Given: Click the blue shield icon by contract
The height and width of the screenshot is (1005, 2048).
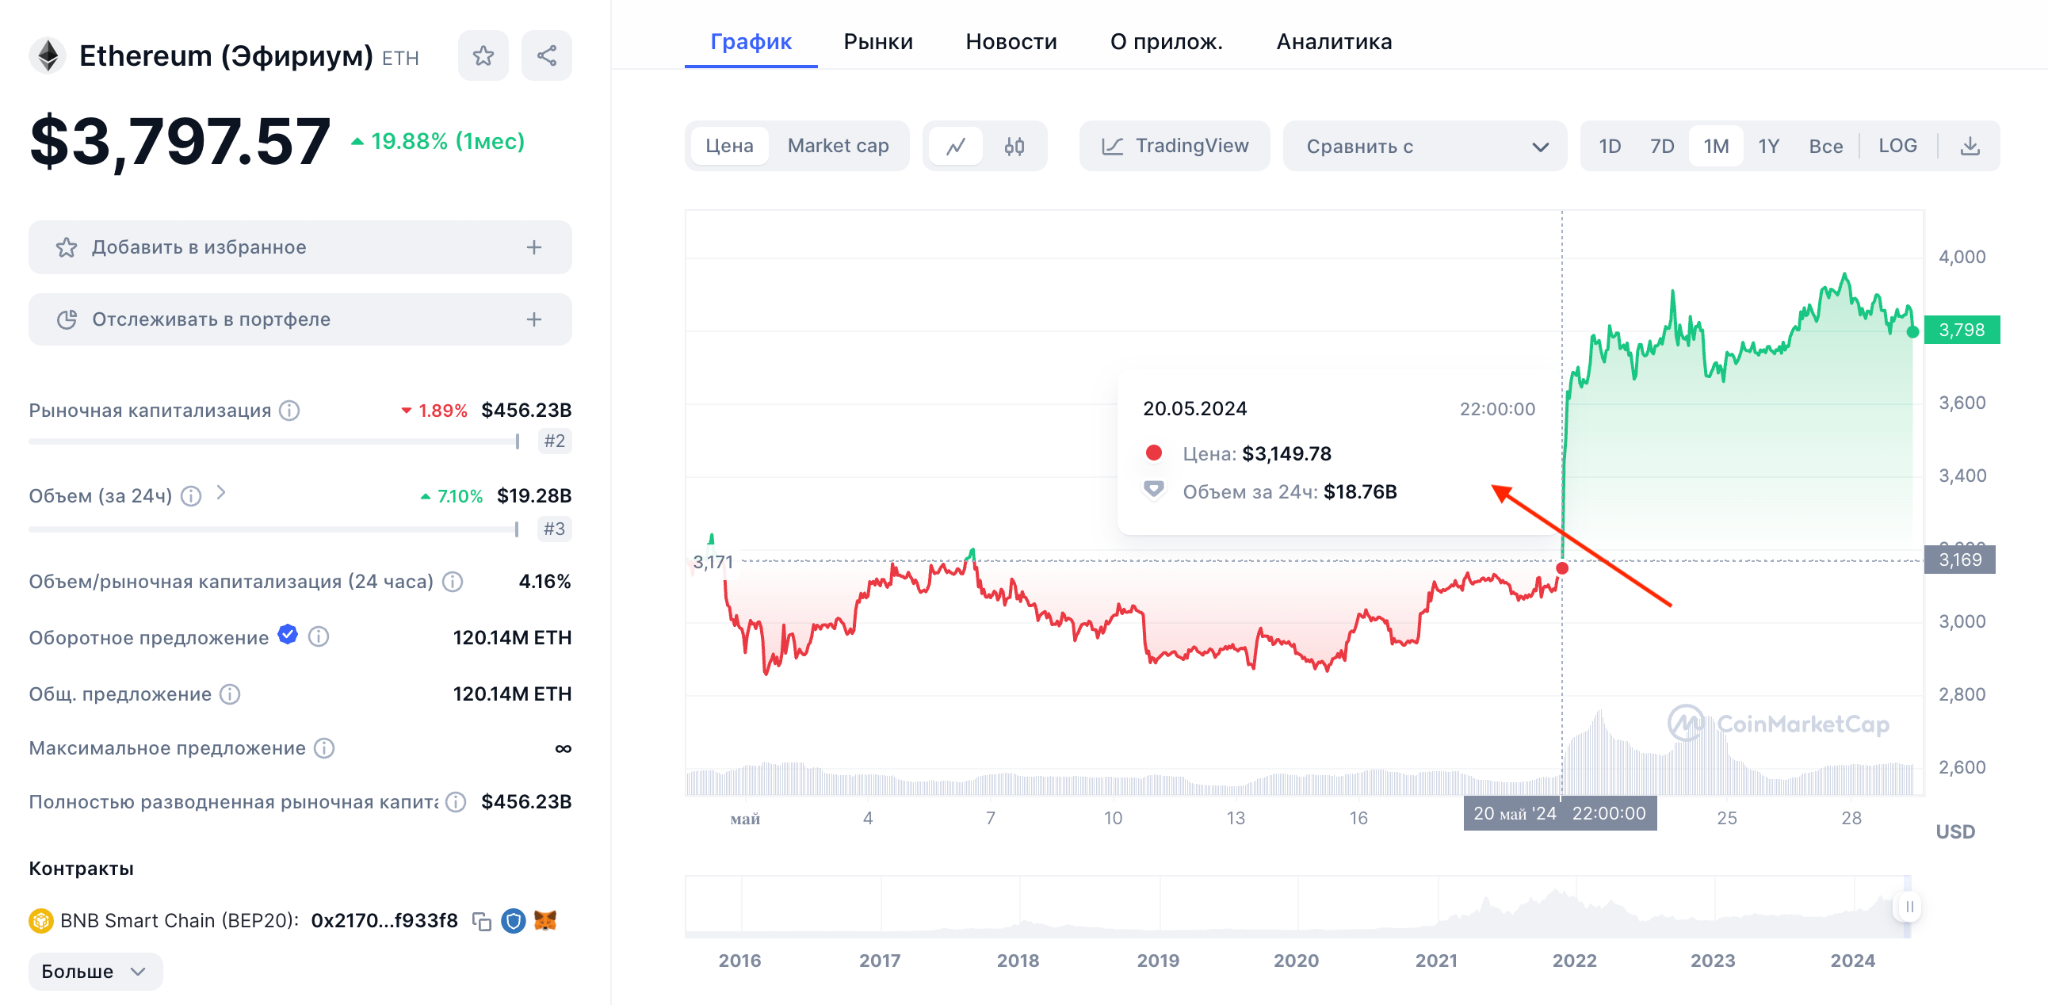Looking at the screenshot, I should tap(513, 921).
